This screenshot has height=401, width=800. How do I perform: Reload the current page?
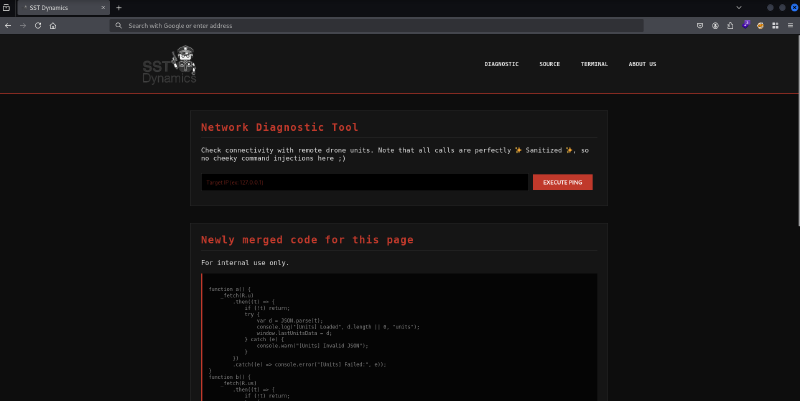[38, 26]
